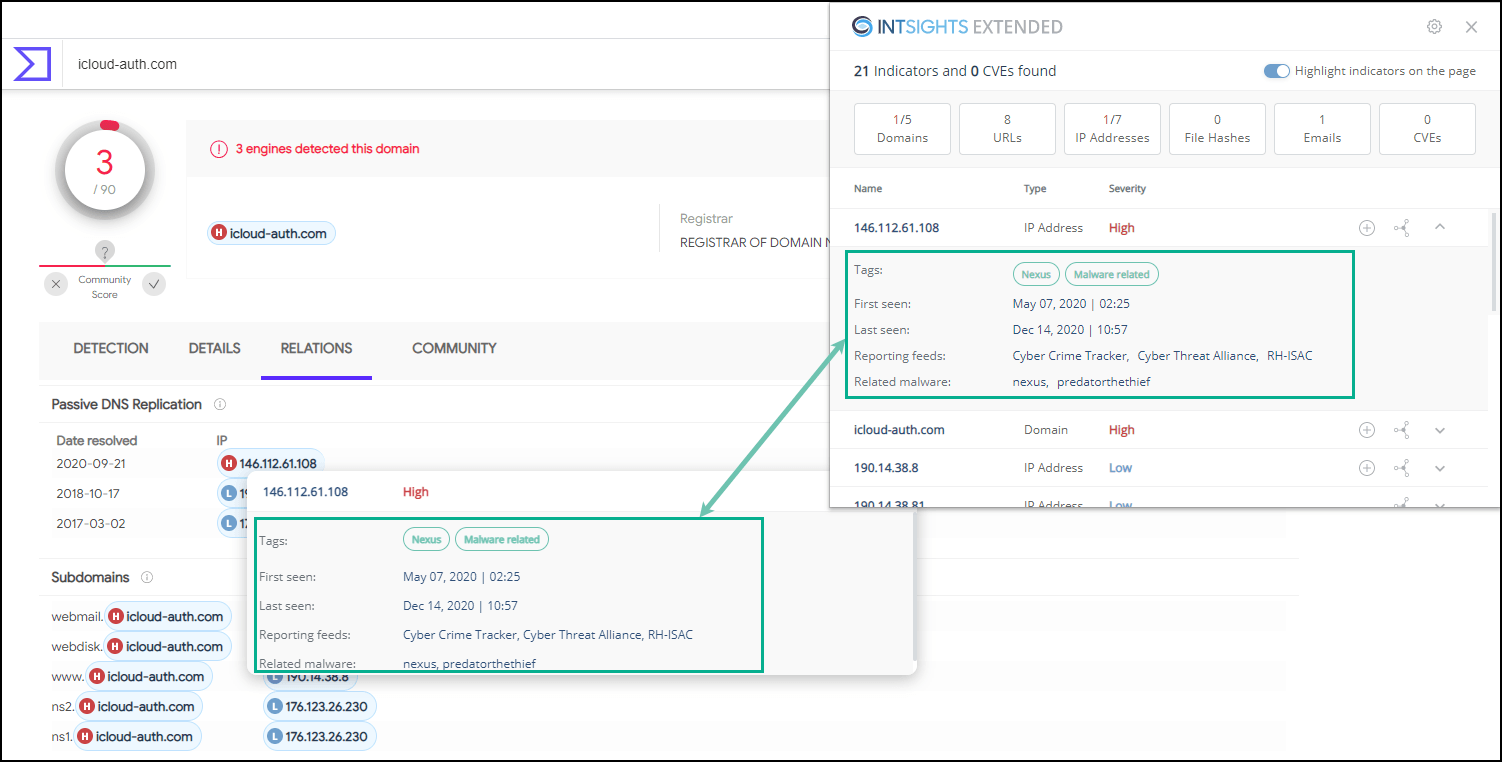The width and height of the screenshot is (1502, 762).
Task: Click www.icloud-auth.com subdomain badge
Action: tap(149, 677)
